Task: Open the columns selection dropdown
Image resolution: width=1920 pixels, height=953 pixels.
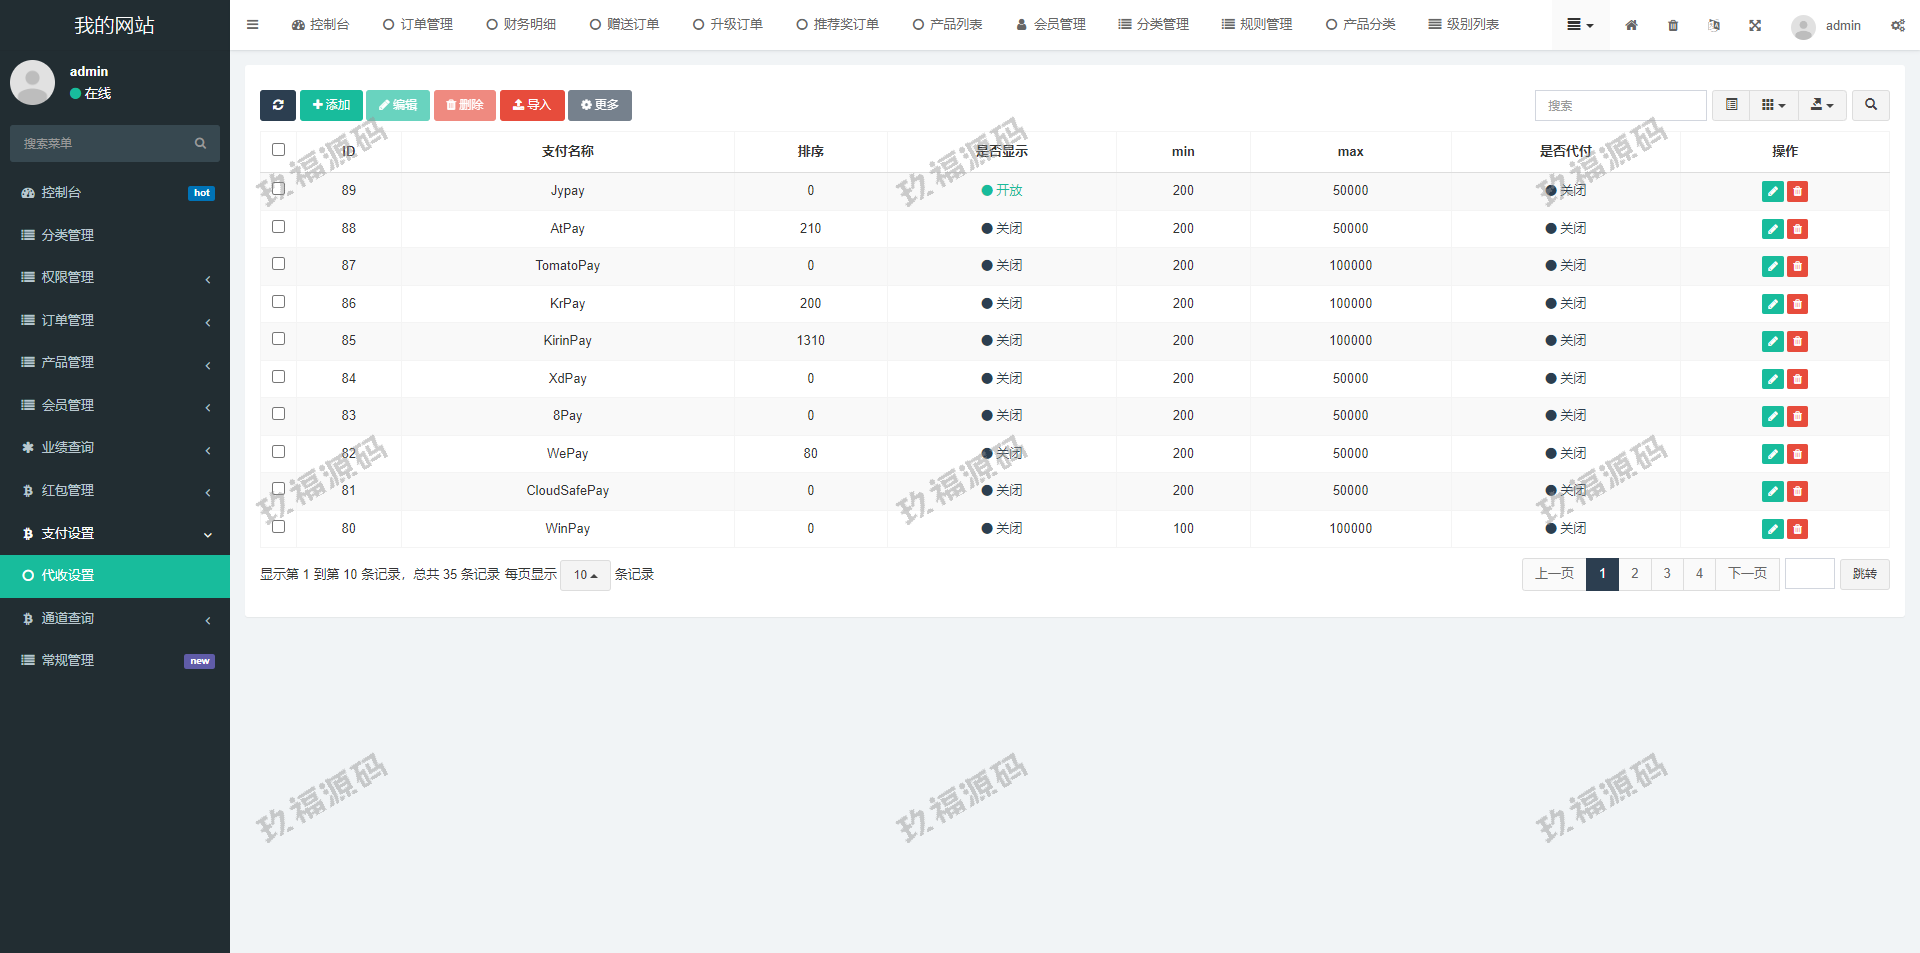Action: pos(1773,105)
